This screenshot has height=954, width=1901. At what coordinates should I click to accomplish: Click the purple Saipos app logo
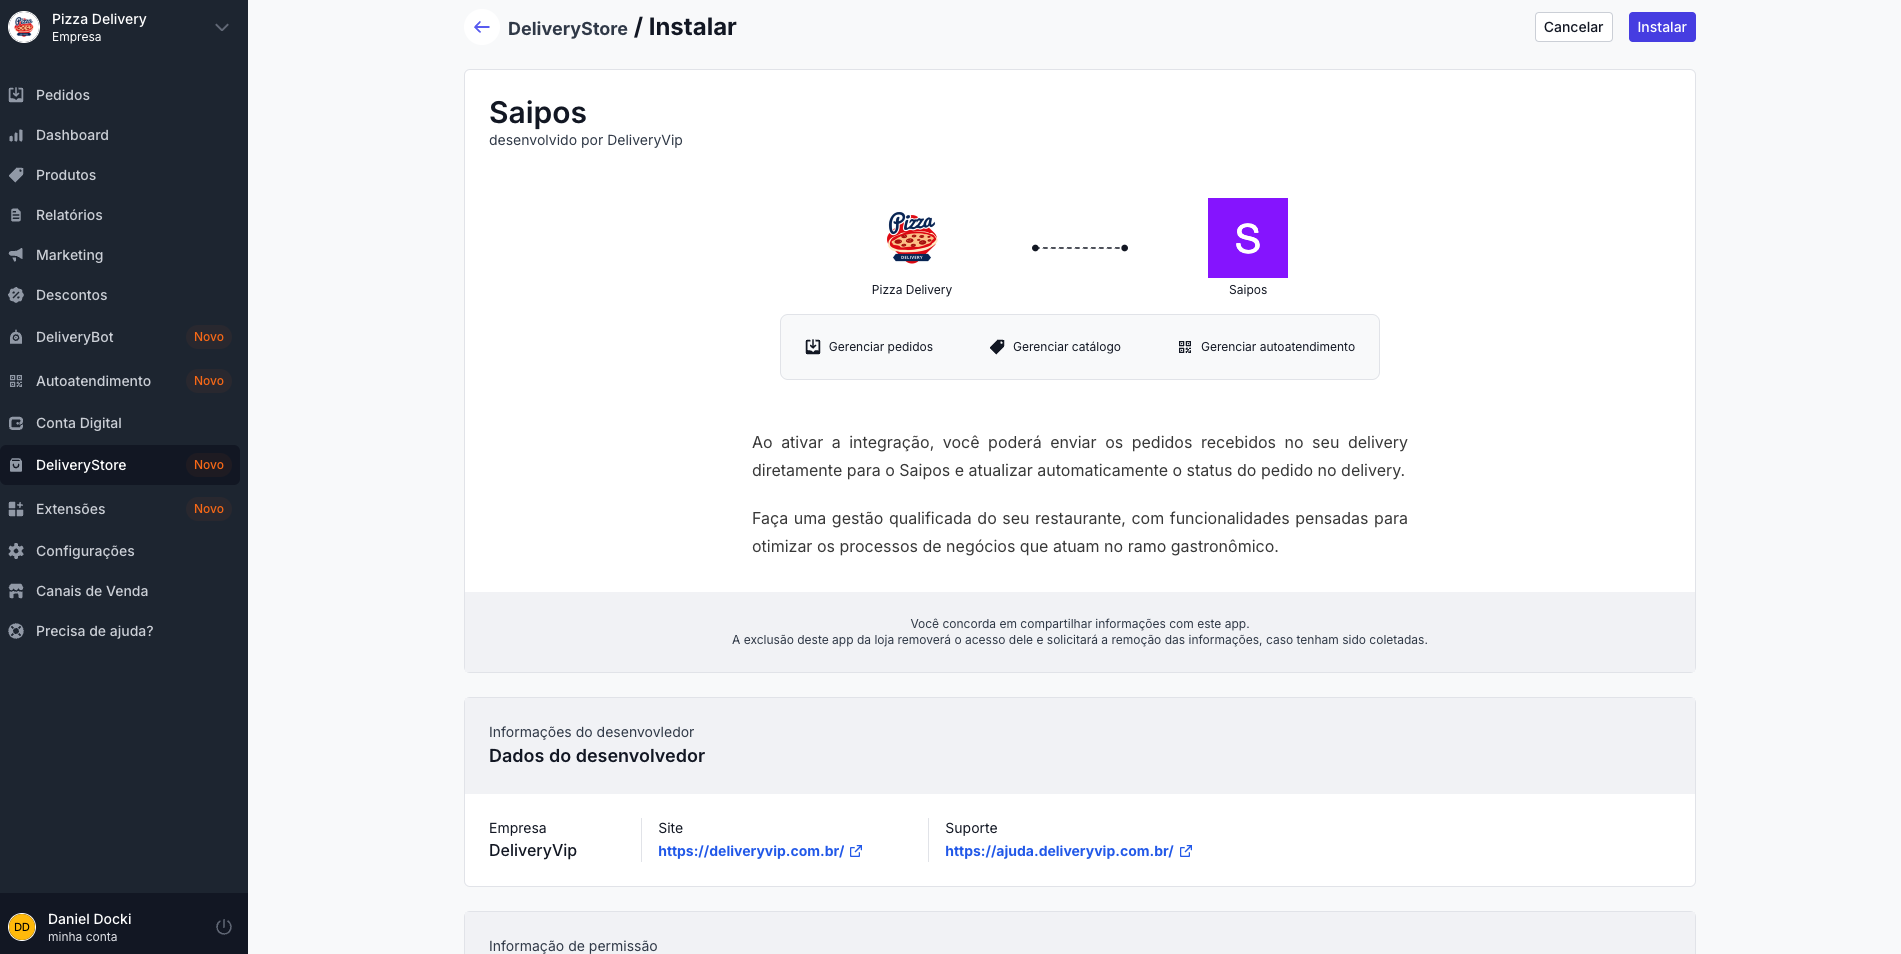pyautogui.click(x=1247, y=238)
